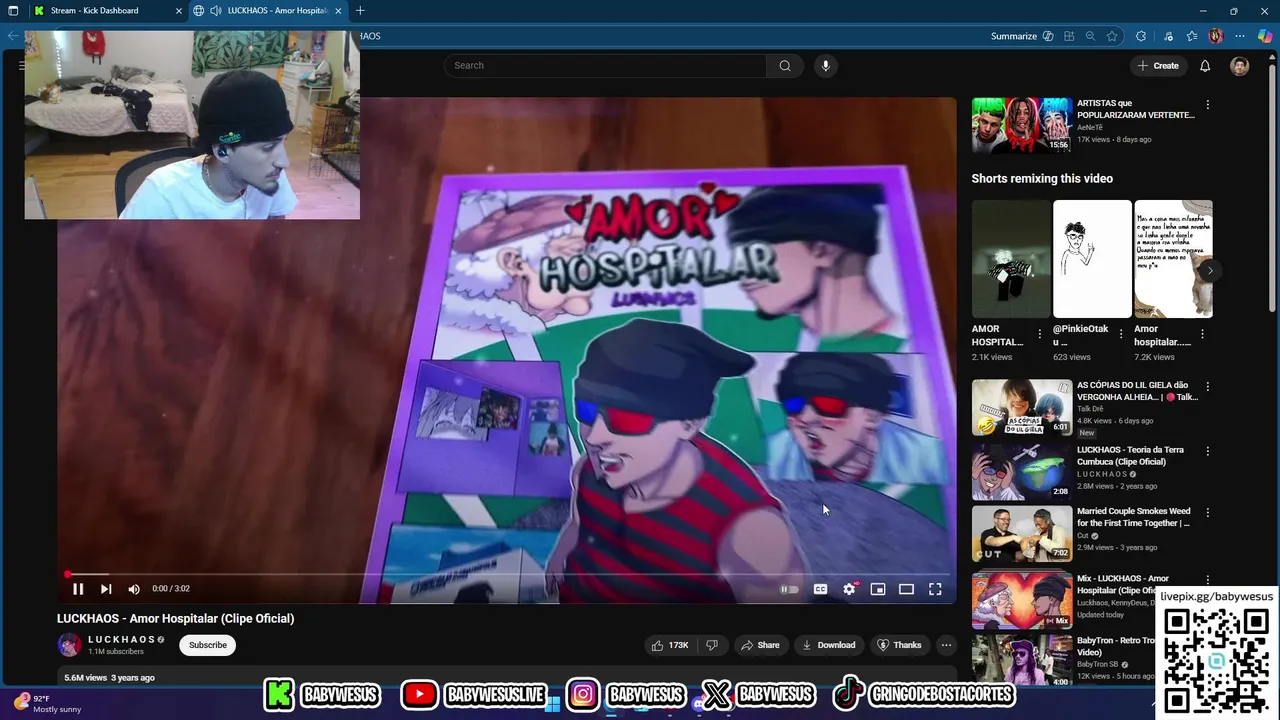The width and height of the screenshot is (1280, 720).
Task: Open options for AS CÓPIAS DO LIL GIELA
Action: [1208, 386]
